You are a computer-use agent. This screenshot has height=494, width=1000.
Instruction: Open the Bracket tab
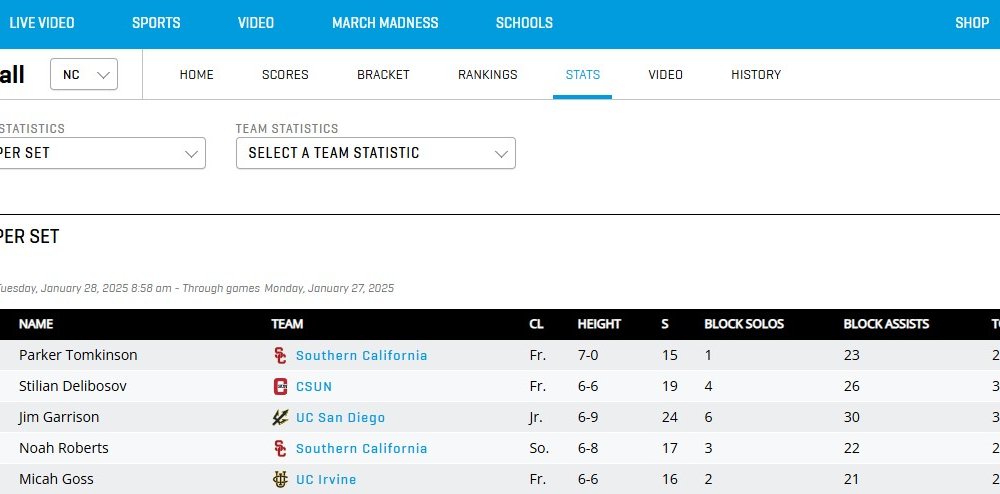click(383, 75)
